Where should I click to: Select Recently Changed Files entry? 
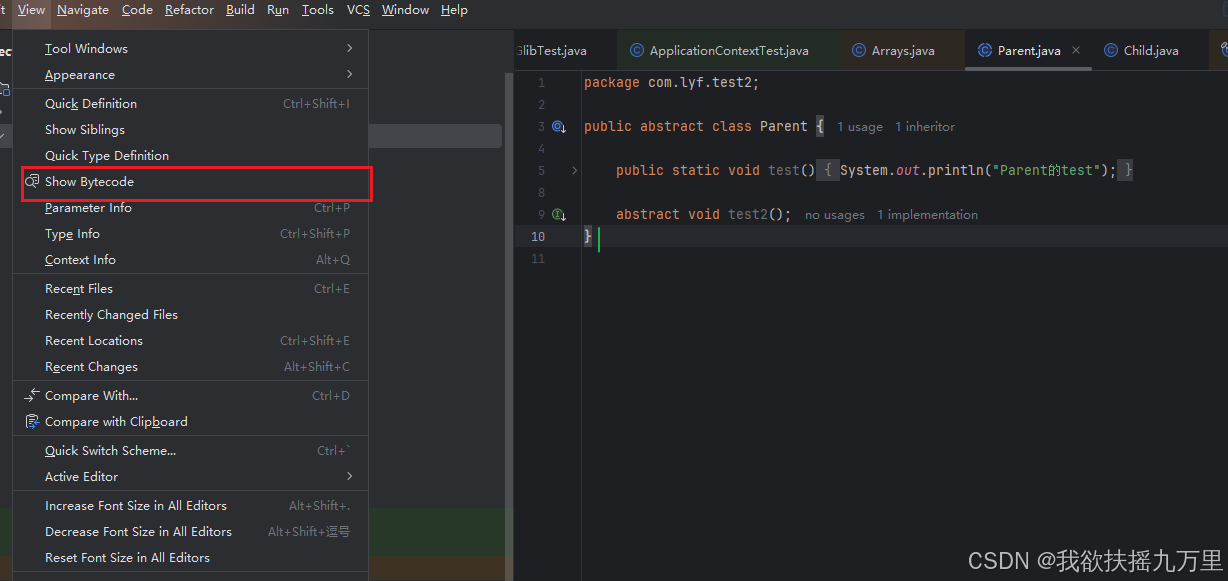coord(190,314)
